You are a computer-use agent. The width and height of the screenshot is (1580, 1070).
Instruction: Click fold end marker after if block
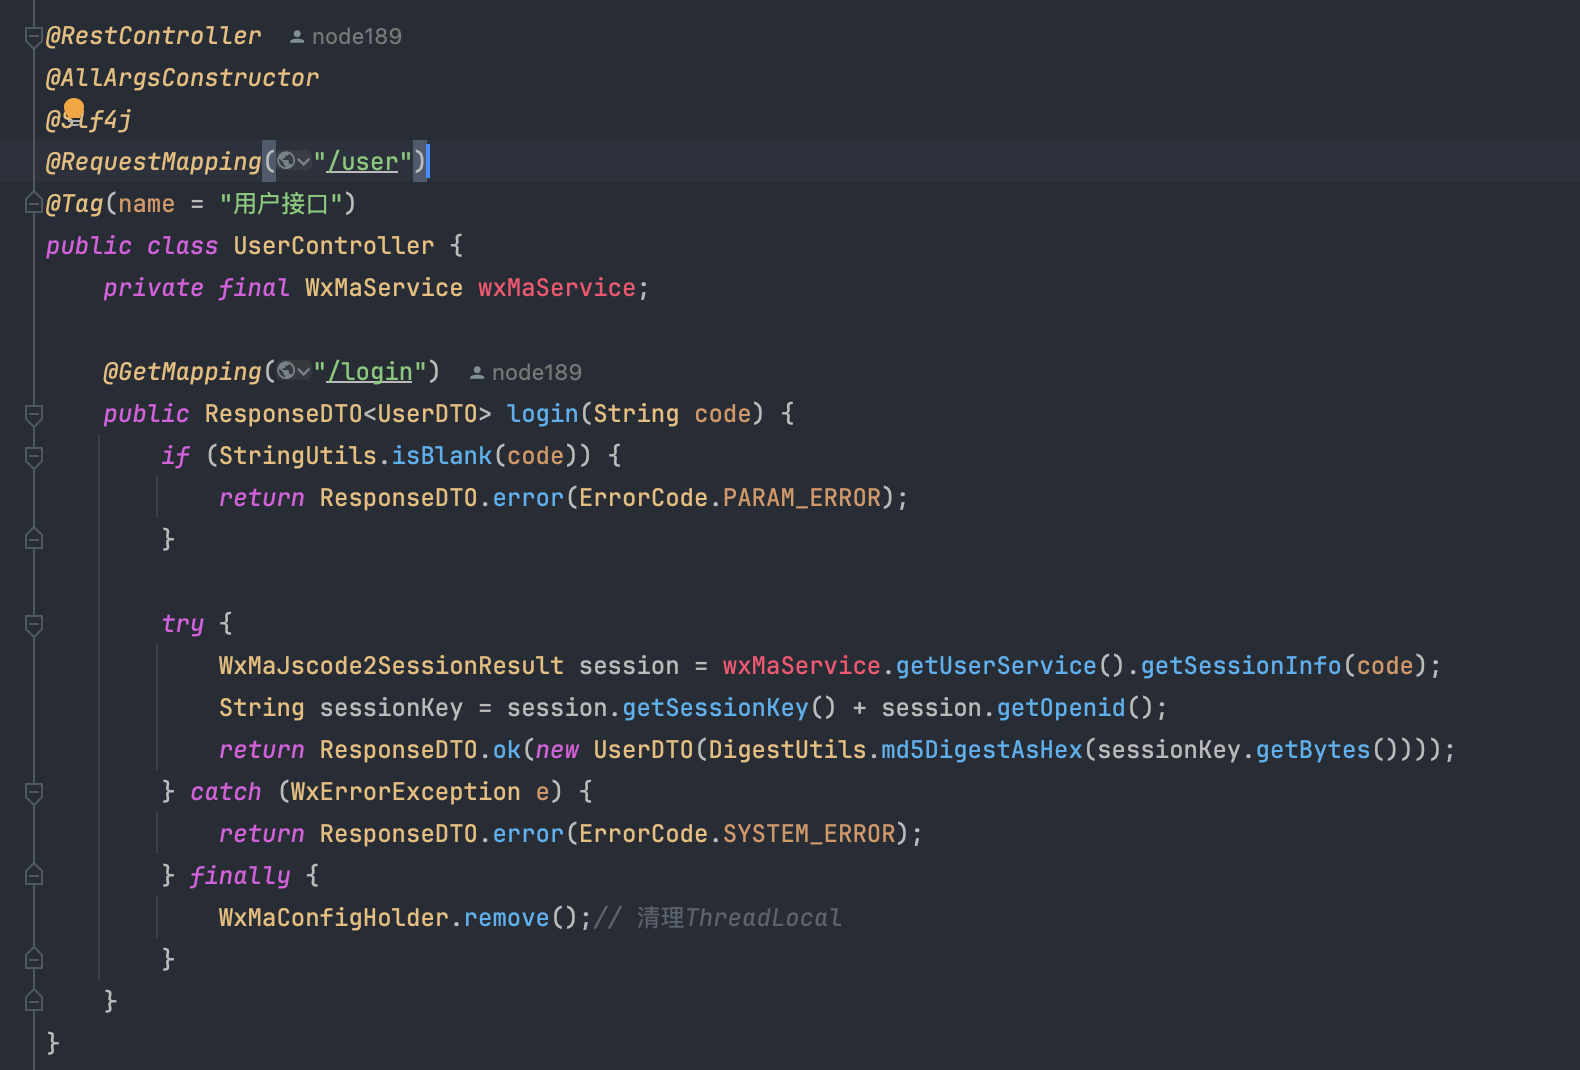click(x=33, y=540)
